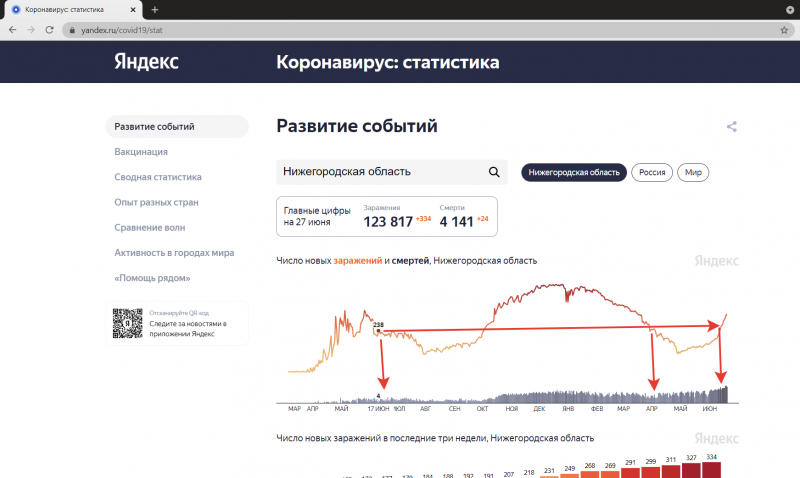Open the Развитие событий sidebar section
This screenshot has height=478, width=800.
pos(177,127)
